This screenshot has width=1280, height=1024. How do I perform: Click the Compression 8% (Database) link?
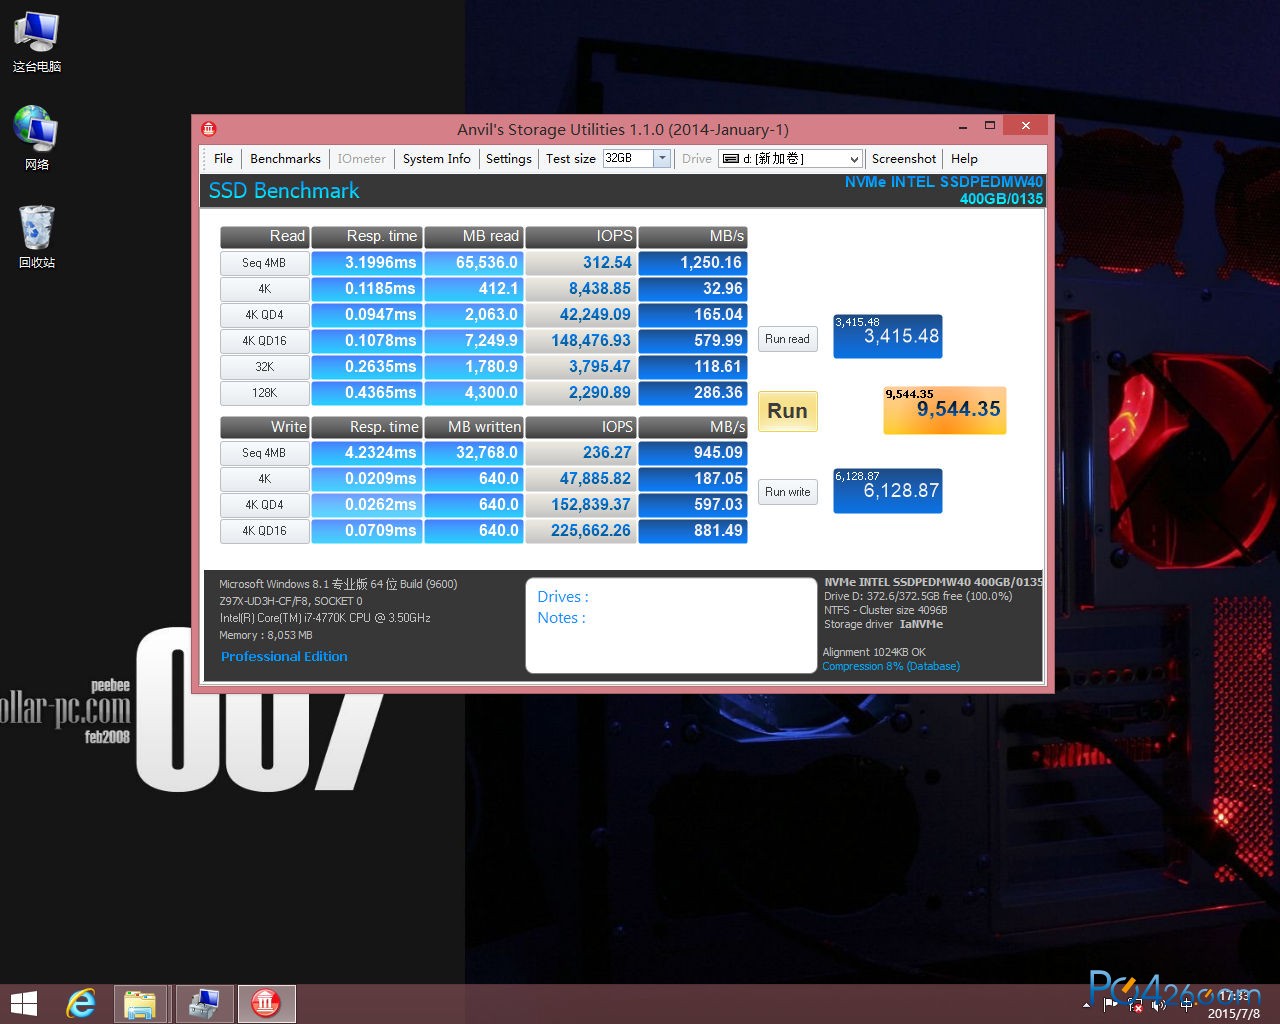pyautogui.click(x=891, y=666)
